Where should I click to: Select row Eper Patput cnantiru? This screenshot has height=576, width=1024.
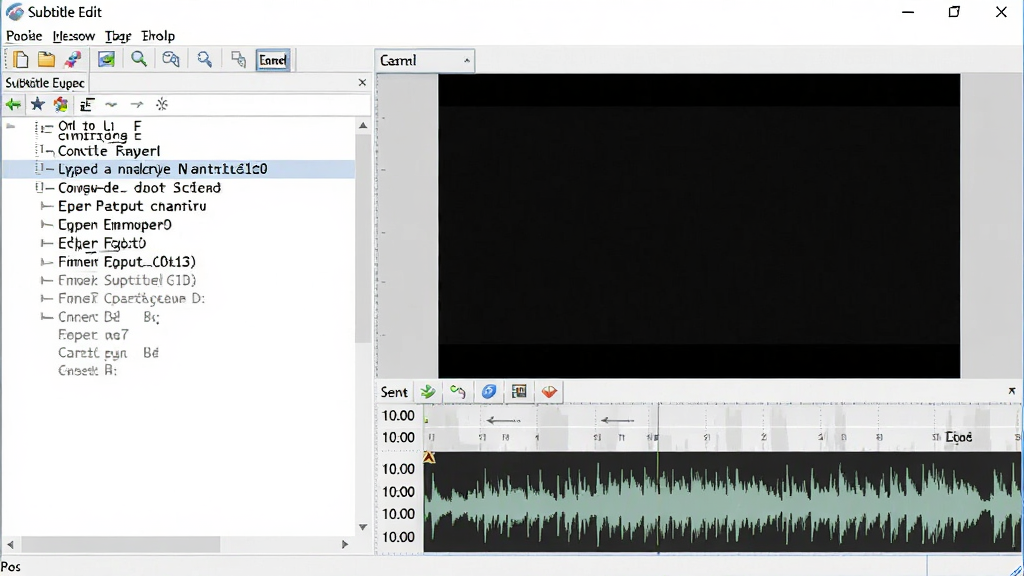[x=132, y=206]
